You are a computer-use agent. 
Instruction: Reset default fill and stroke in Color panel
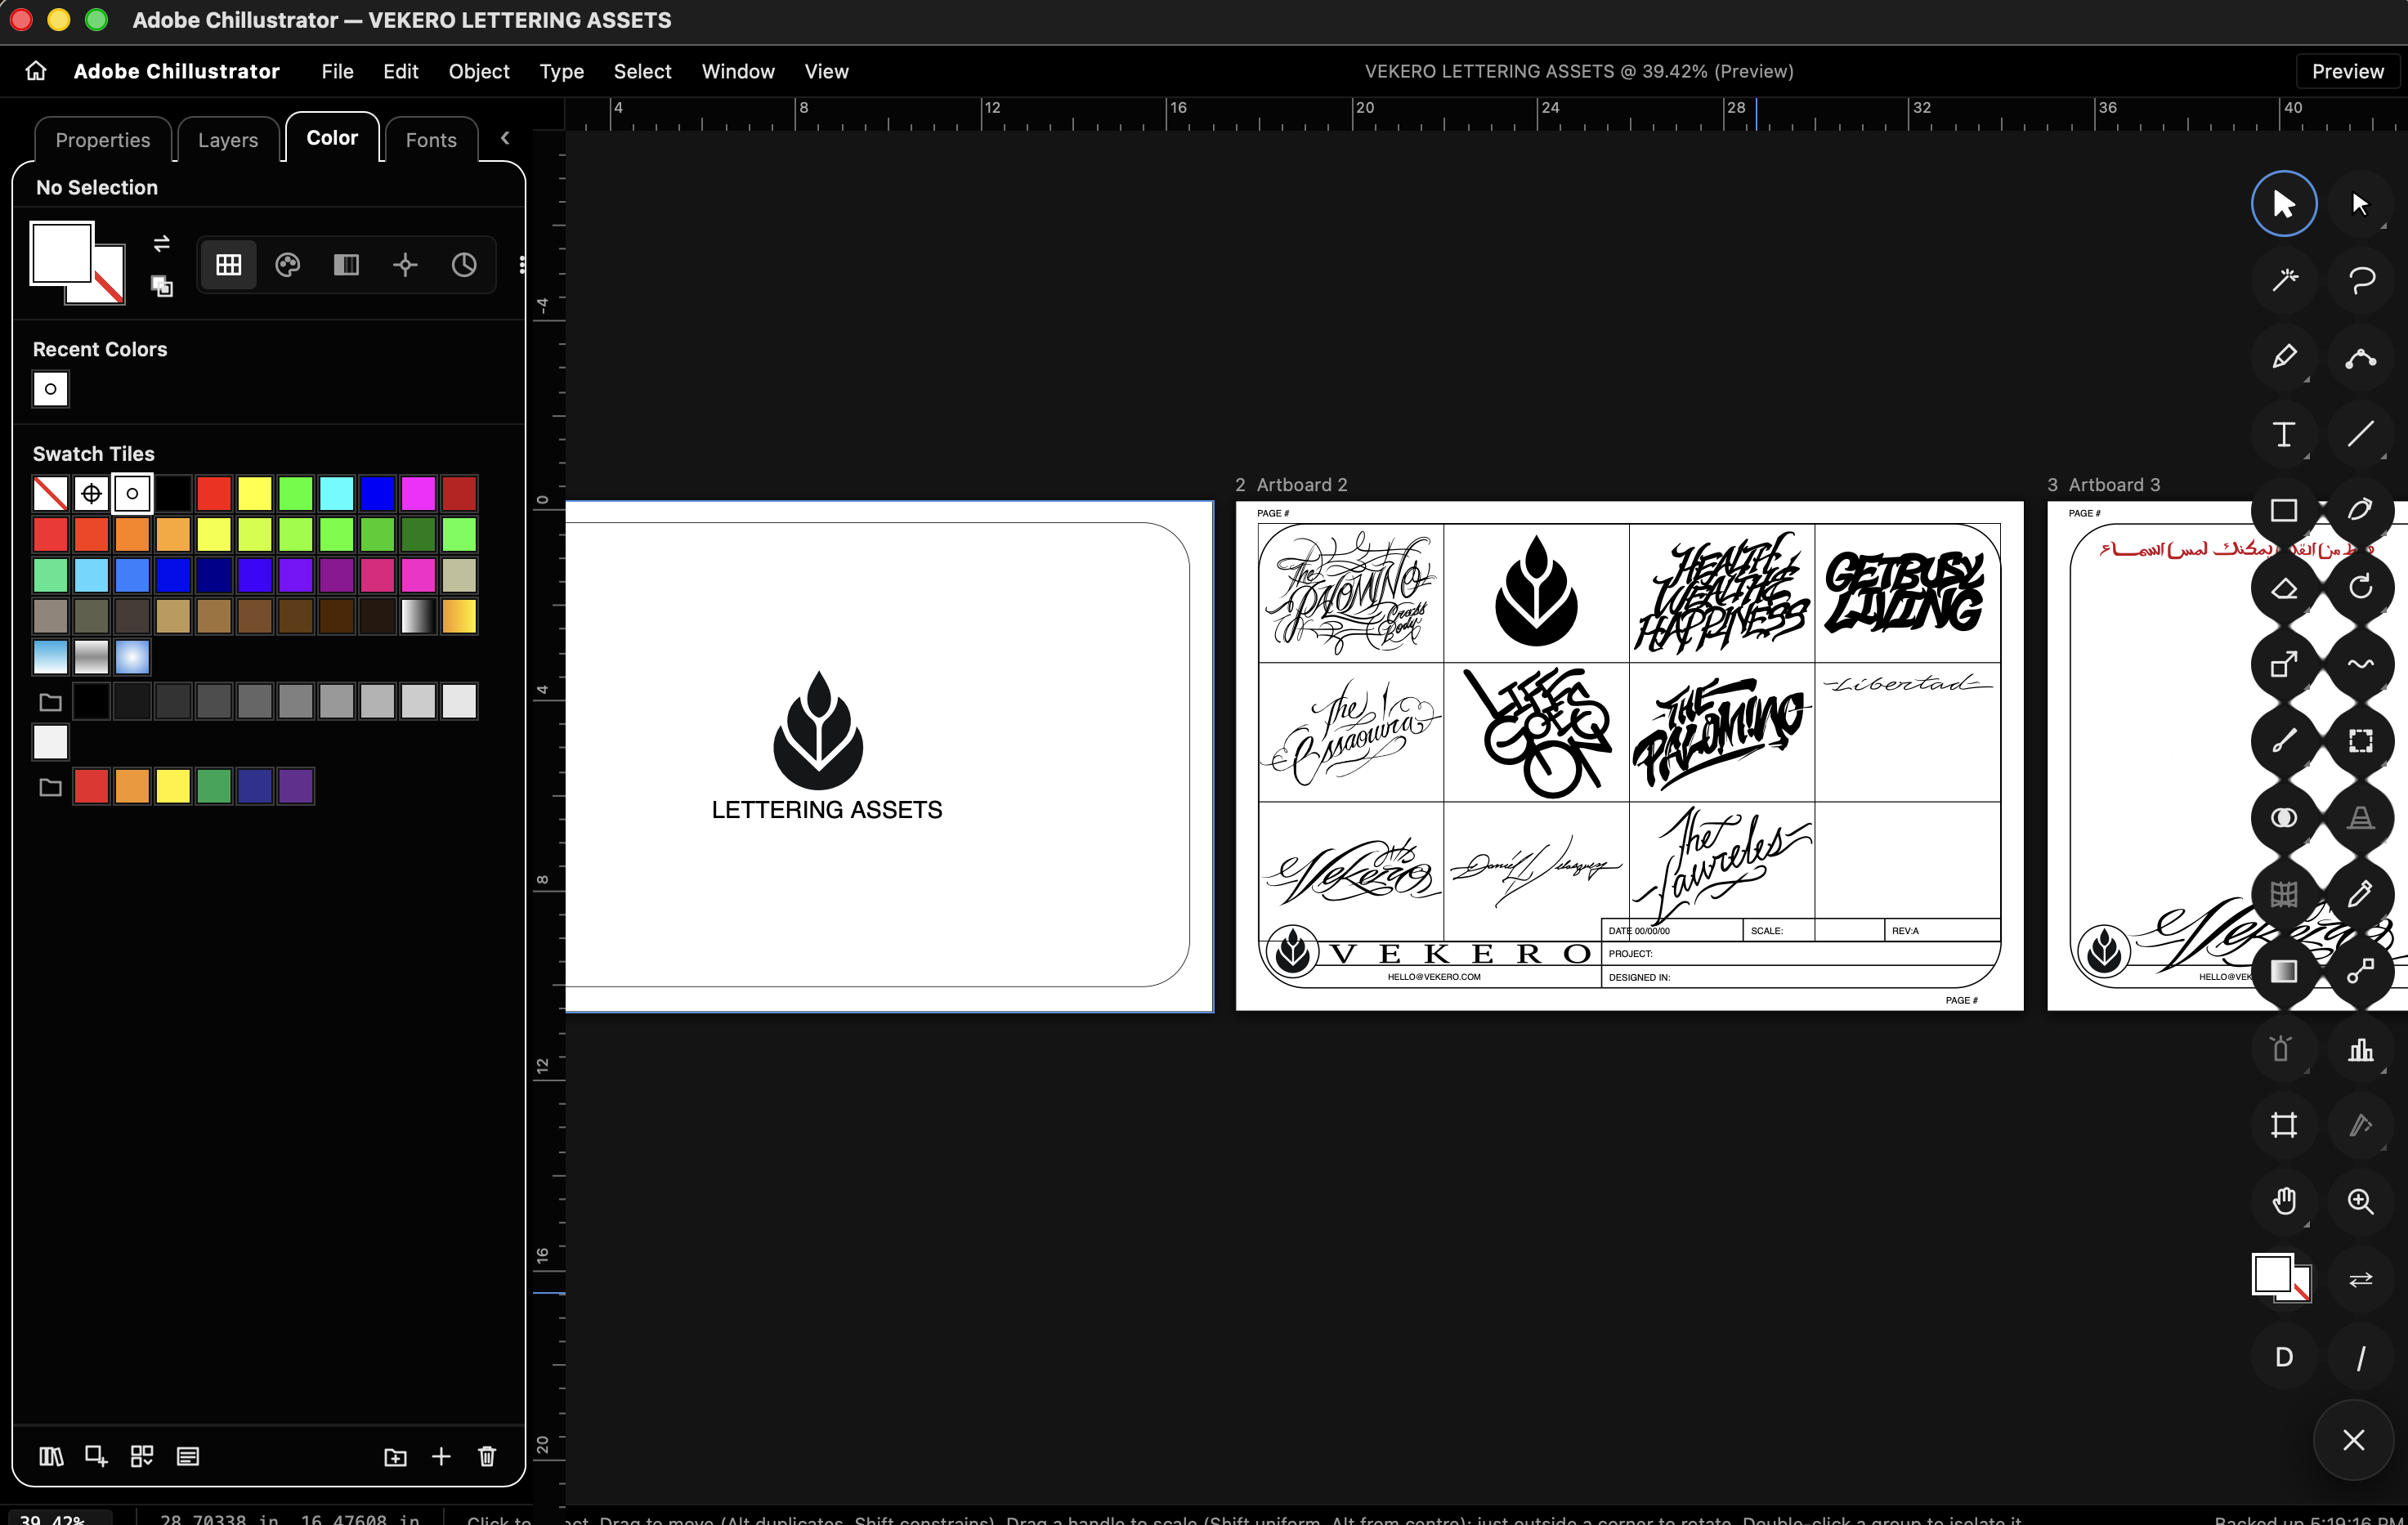161,286
